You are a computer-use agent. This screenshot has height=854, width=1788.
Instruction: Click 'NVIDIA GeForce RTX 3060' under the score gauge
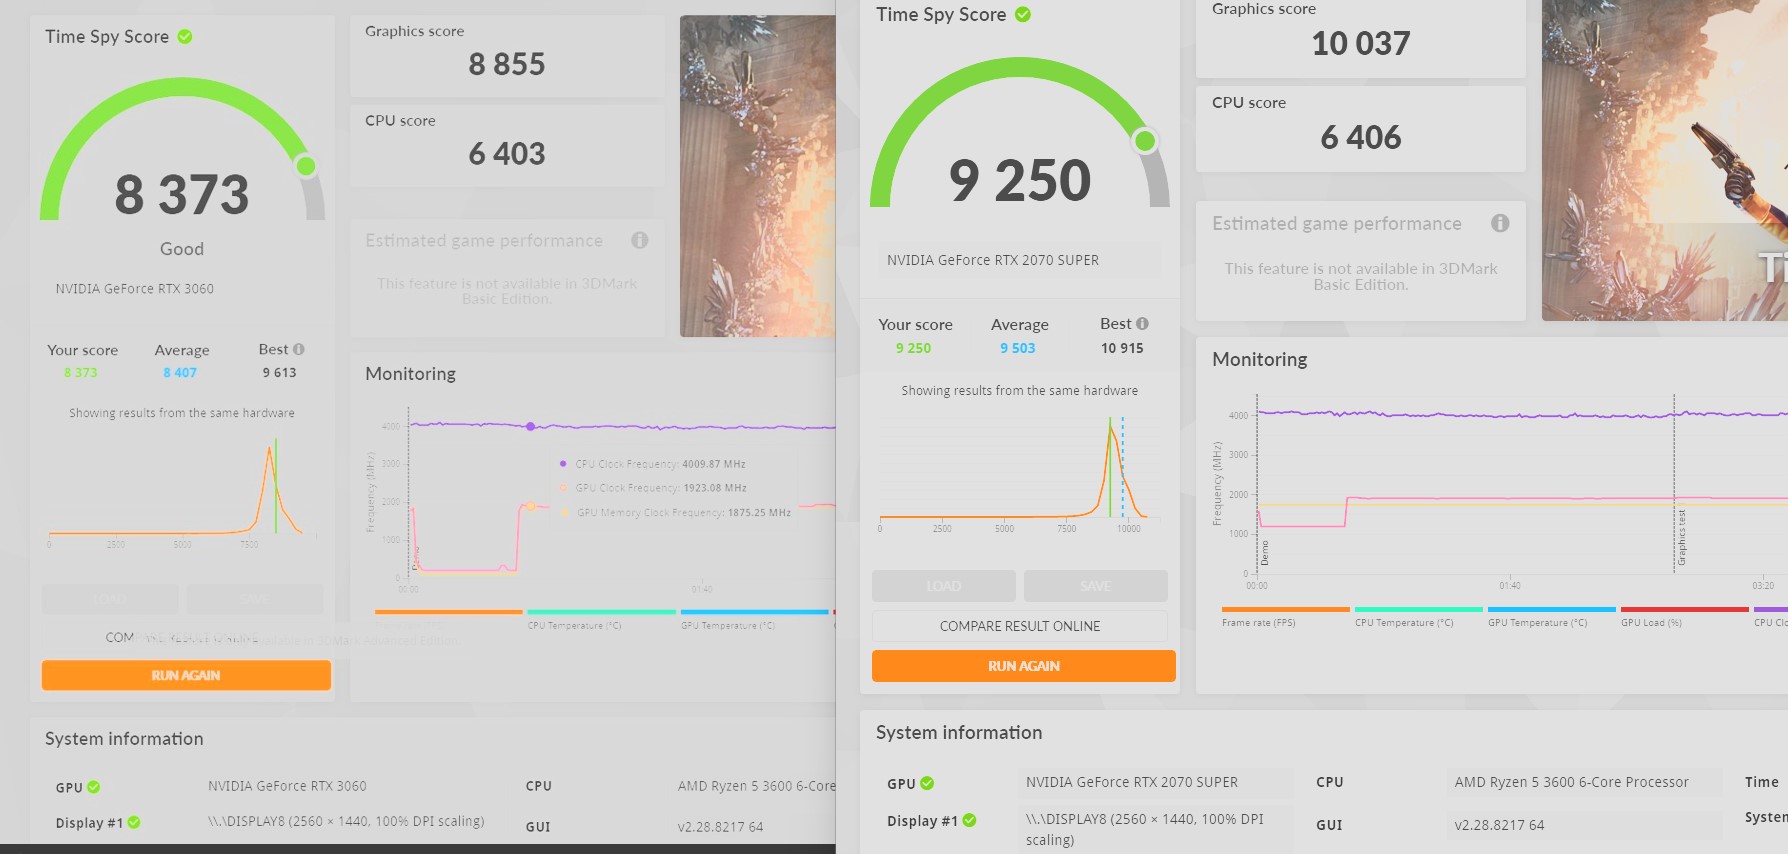coord(135,289)
